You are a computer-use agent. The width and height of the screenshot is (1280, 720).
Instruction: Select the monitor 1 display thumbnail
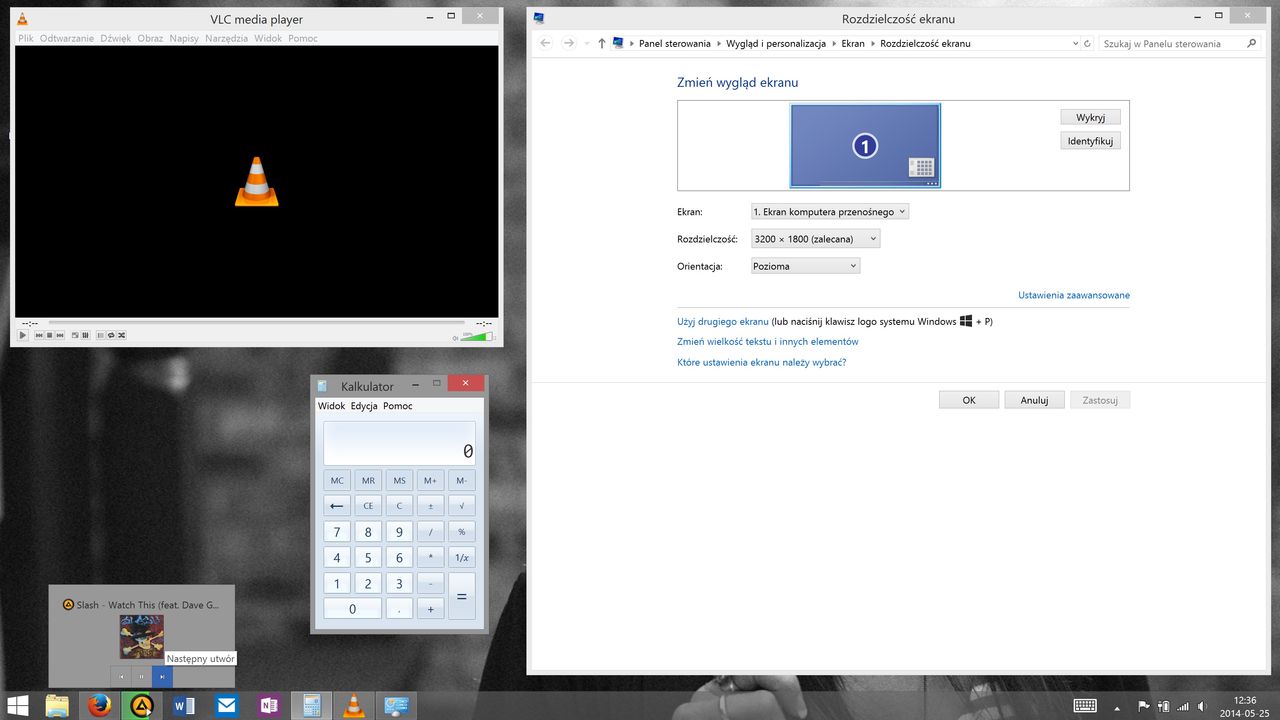[865, 146]
